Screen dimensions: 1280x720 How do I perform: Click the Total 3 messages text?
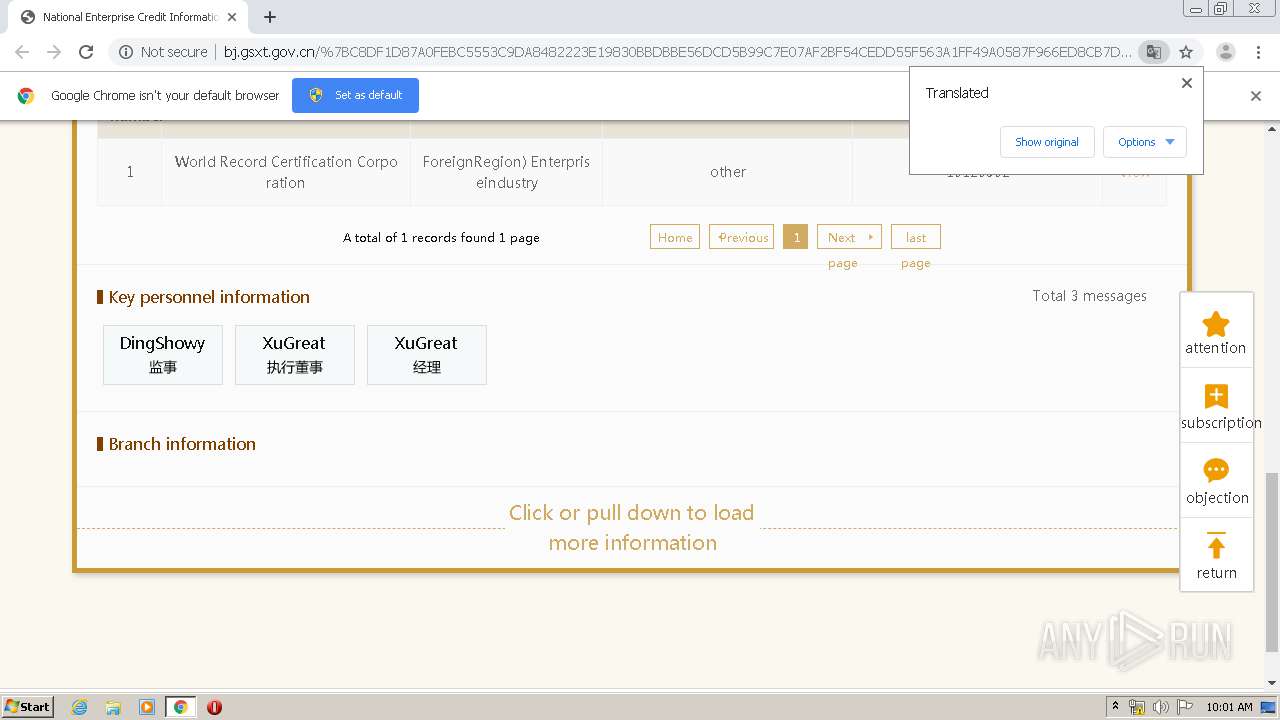click(1089, 296)
